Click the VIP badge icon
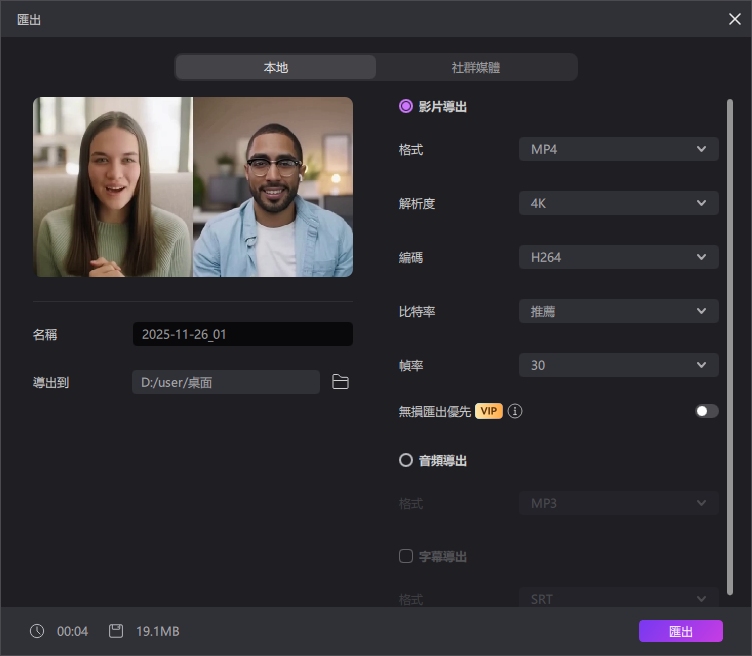Viewport: 752px width, 656px height. 489,411
